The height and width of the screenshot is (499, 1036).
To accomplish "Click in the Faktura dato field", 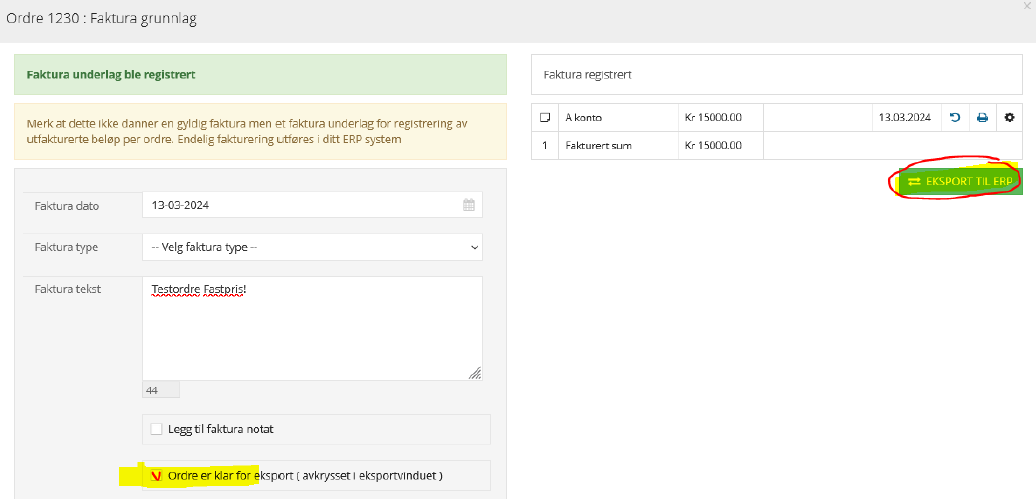I will click(x=312, y=205).
